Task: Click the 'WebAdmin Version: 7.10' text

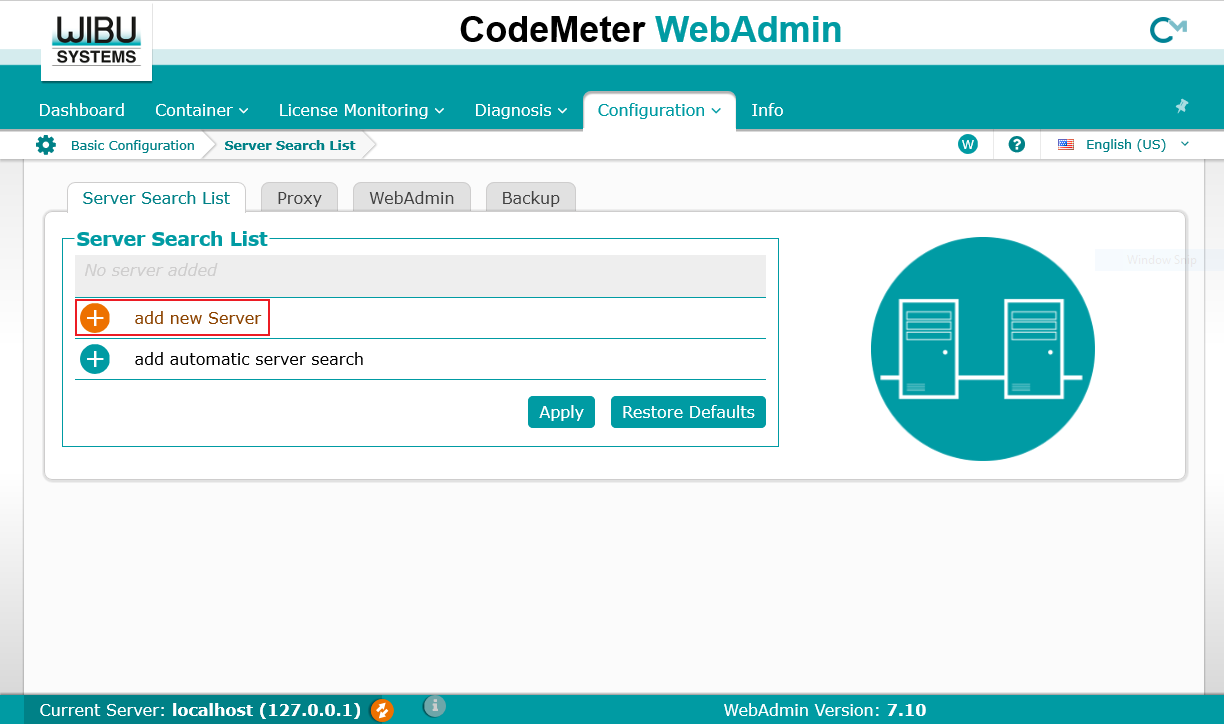Action: [825, 711]
